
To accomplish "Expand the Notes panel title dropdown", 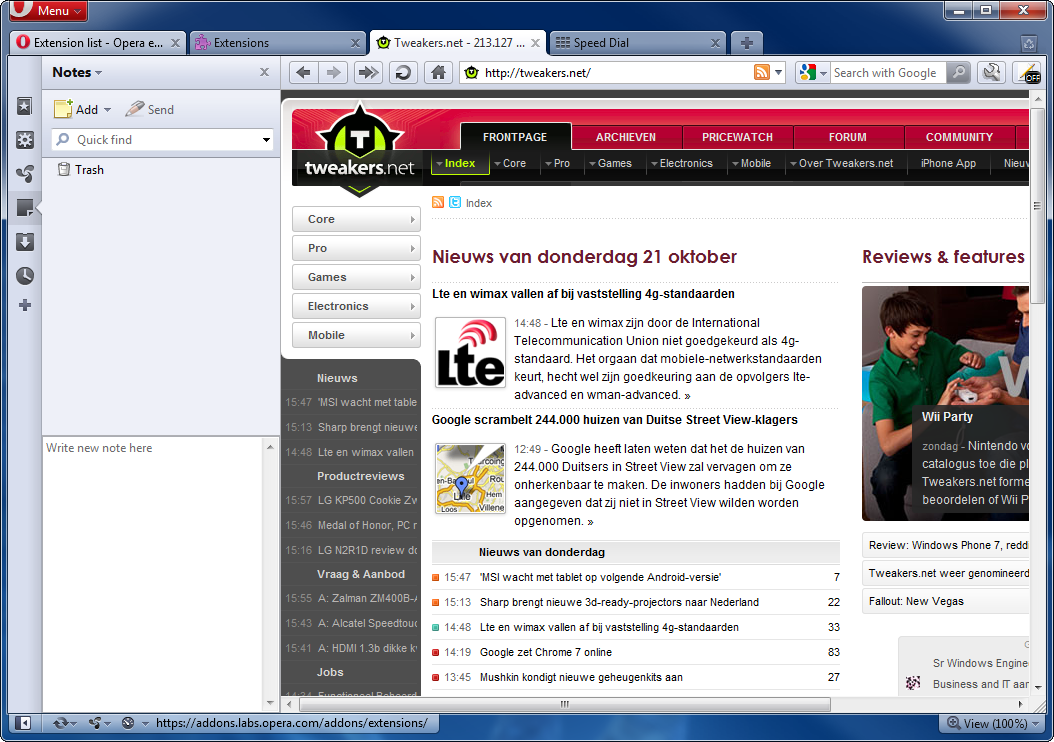I will click(x=99, y=73).
